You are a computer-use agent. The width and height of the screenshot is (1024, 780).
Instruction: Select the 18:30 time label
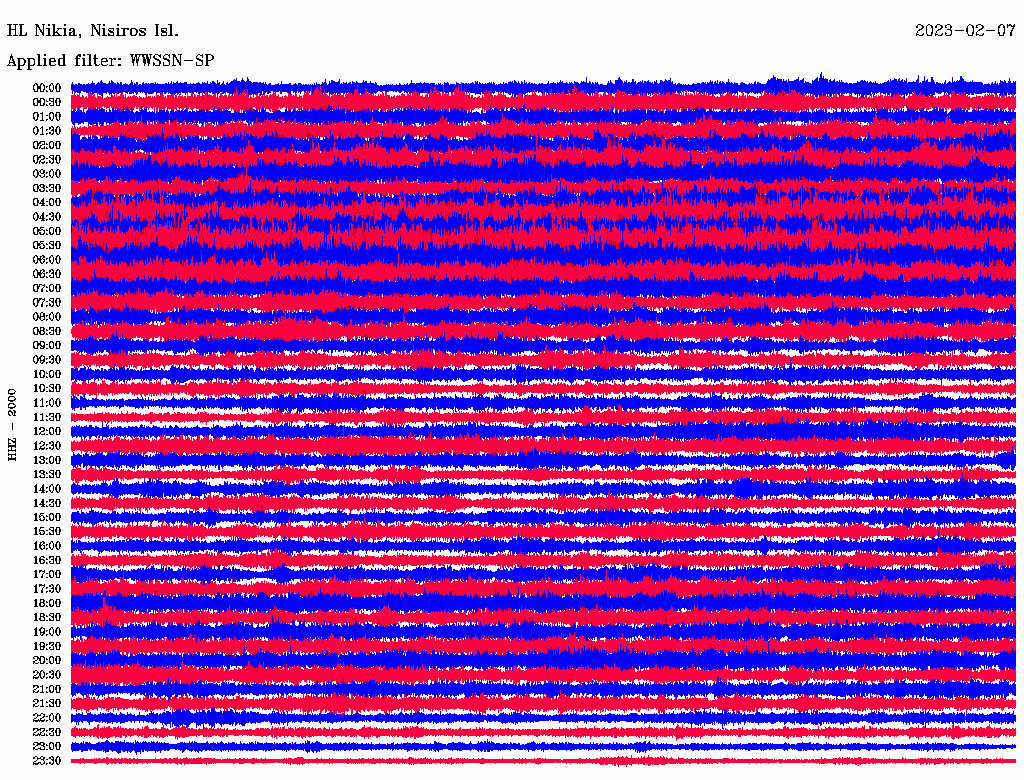coord(47,617)
